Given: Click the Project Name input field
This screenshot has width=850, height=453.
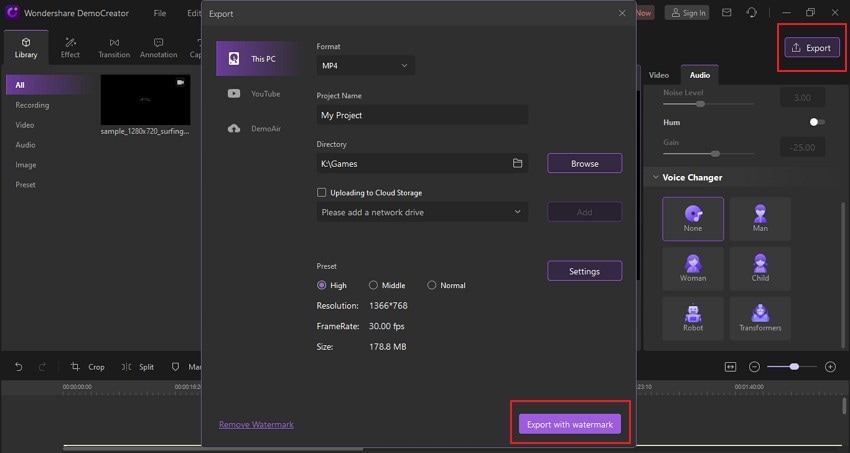Looking at the screenshot, I should click(422, 115).
